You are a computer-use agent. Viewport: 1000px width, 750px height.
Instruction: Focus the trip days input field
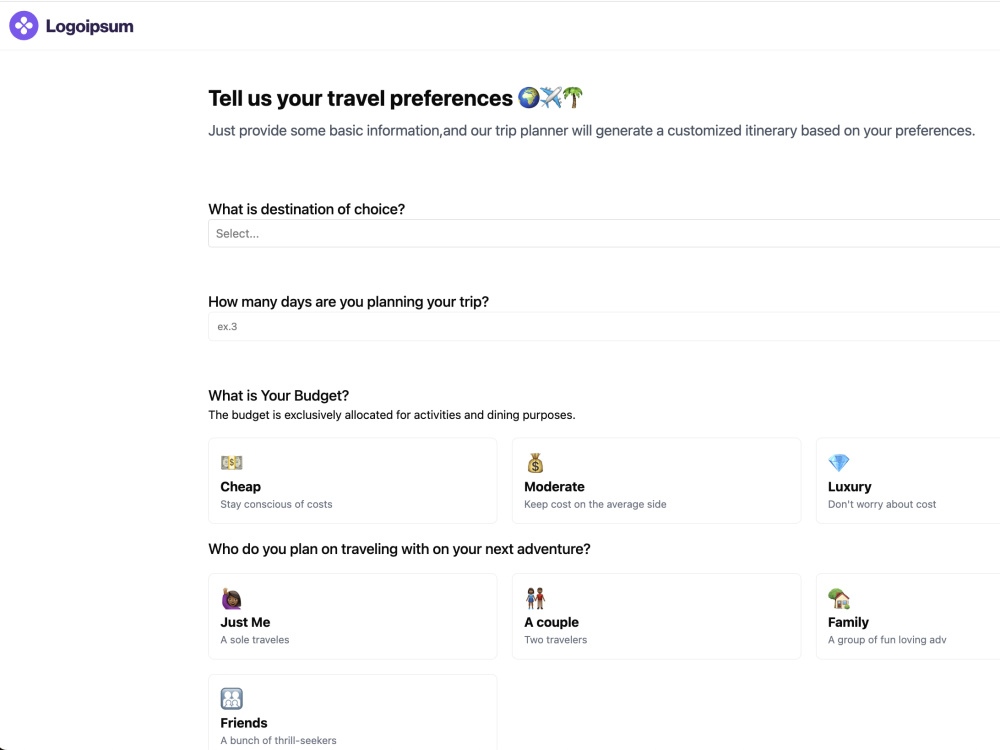click(604, 327)
